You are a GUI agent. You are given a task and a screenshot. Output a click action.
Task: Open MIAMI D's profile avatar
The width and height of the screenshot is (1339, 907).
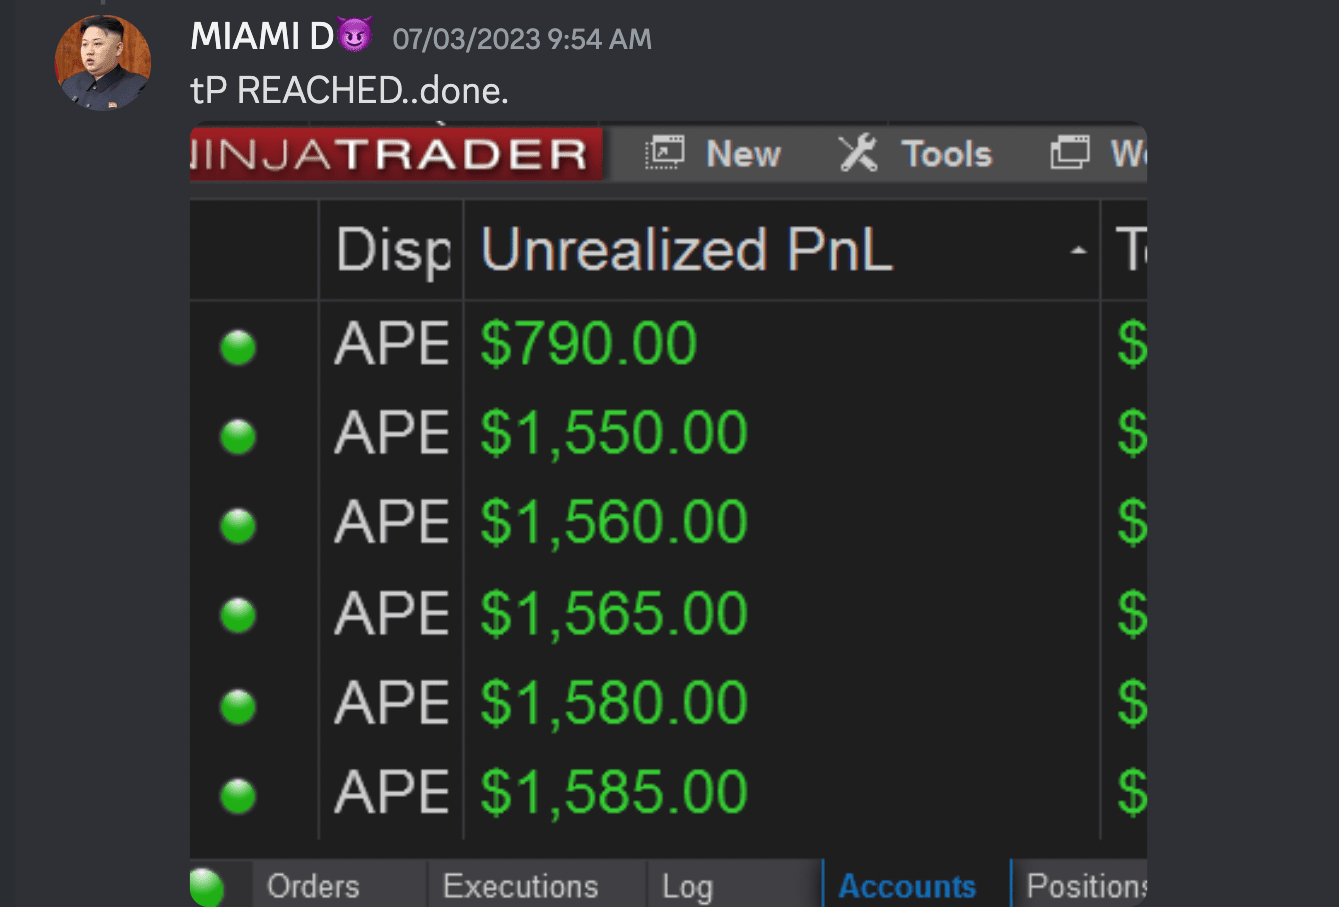point(103,62)
